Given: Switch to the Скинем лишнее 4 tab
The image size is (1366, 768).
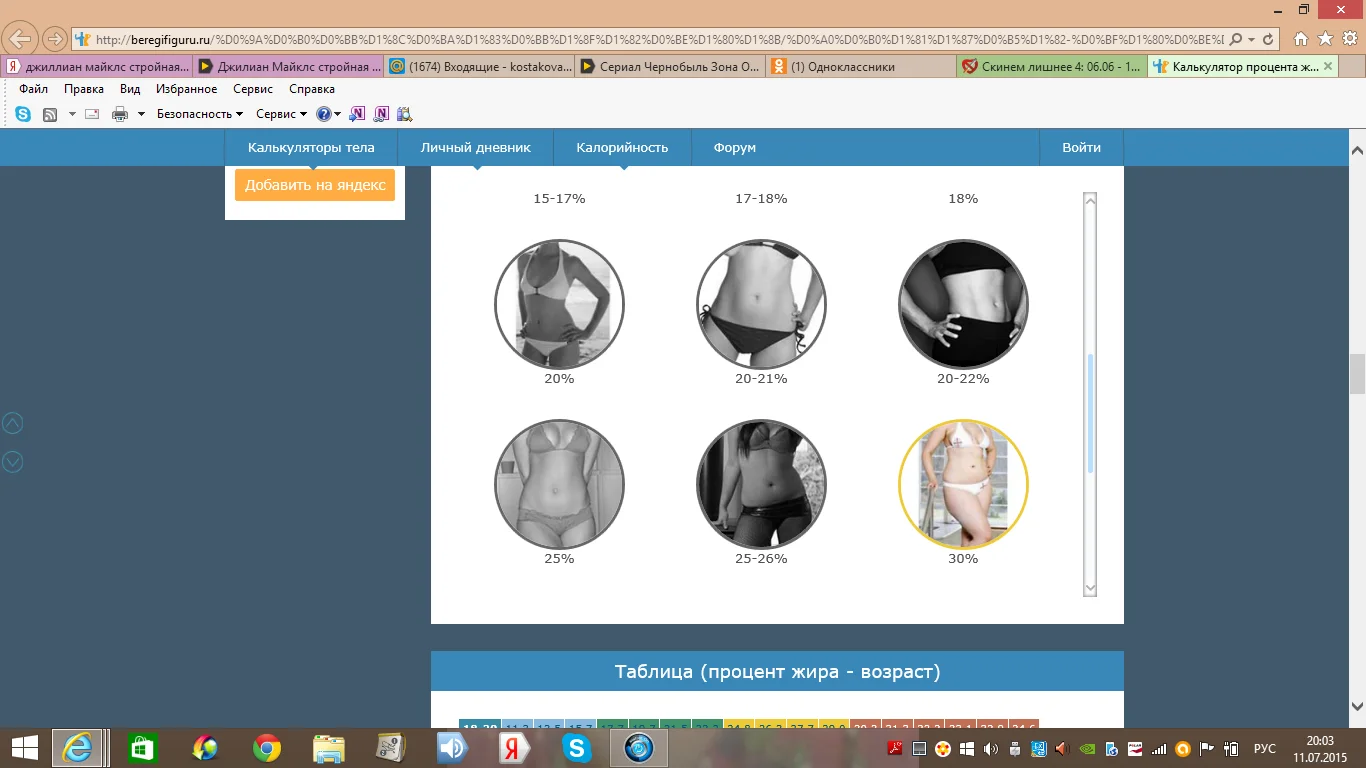Looking at the screenshot, I should tap(1050, 67).
